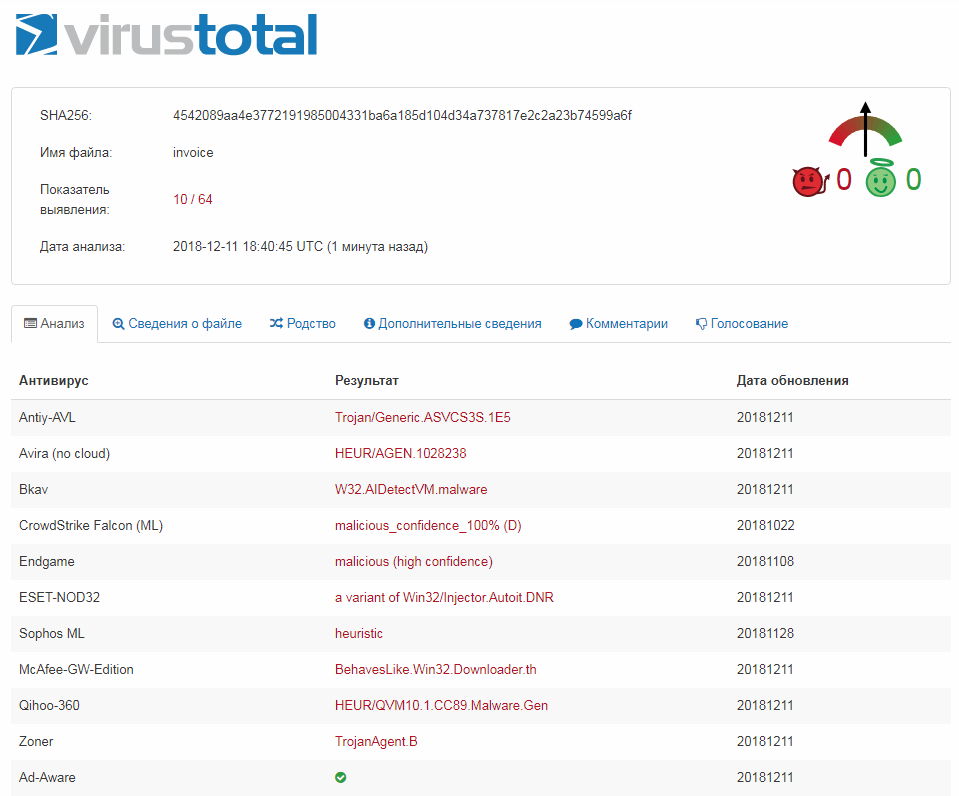The image size is (959, 796).
Task: Click the 10 / 64 detection ratio
Action: 193,199
